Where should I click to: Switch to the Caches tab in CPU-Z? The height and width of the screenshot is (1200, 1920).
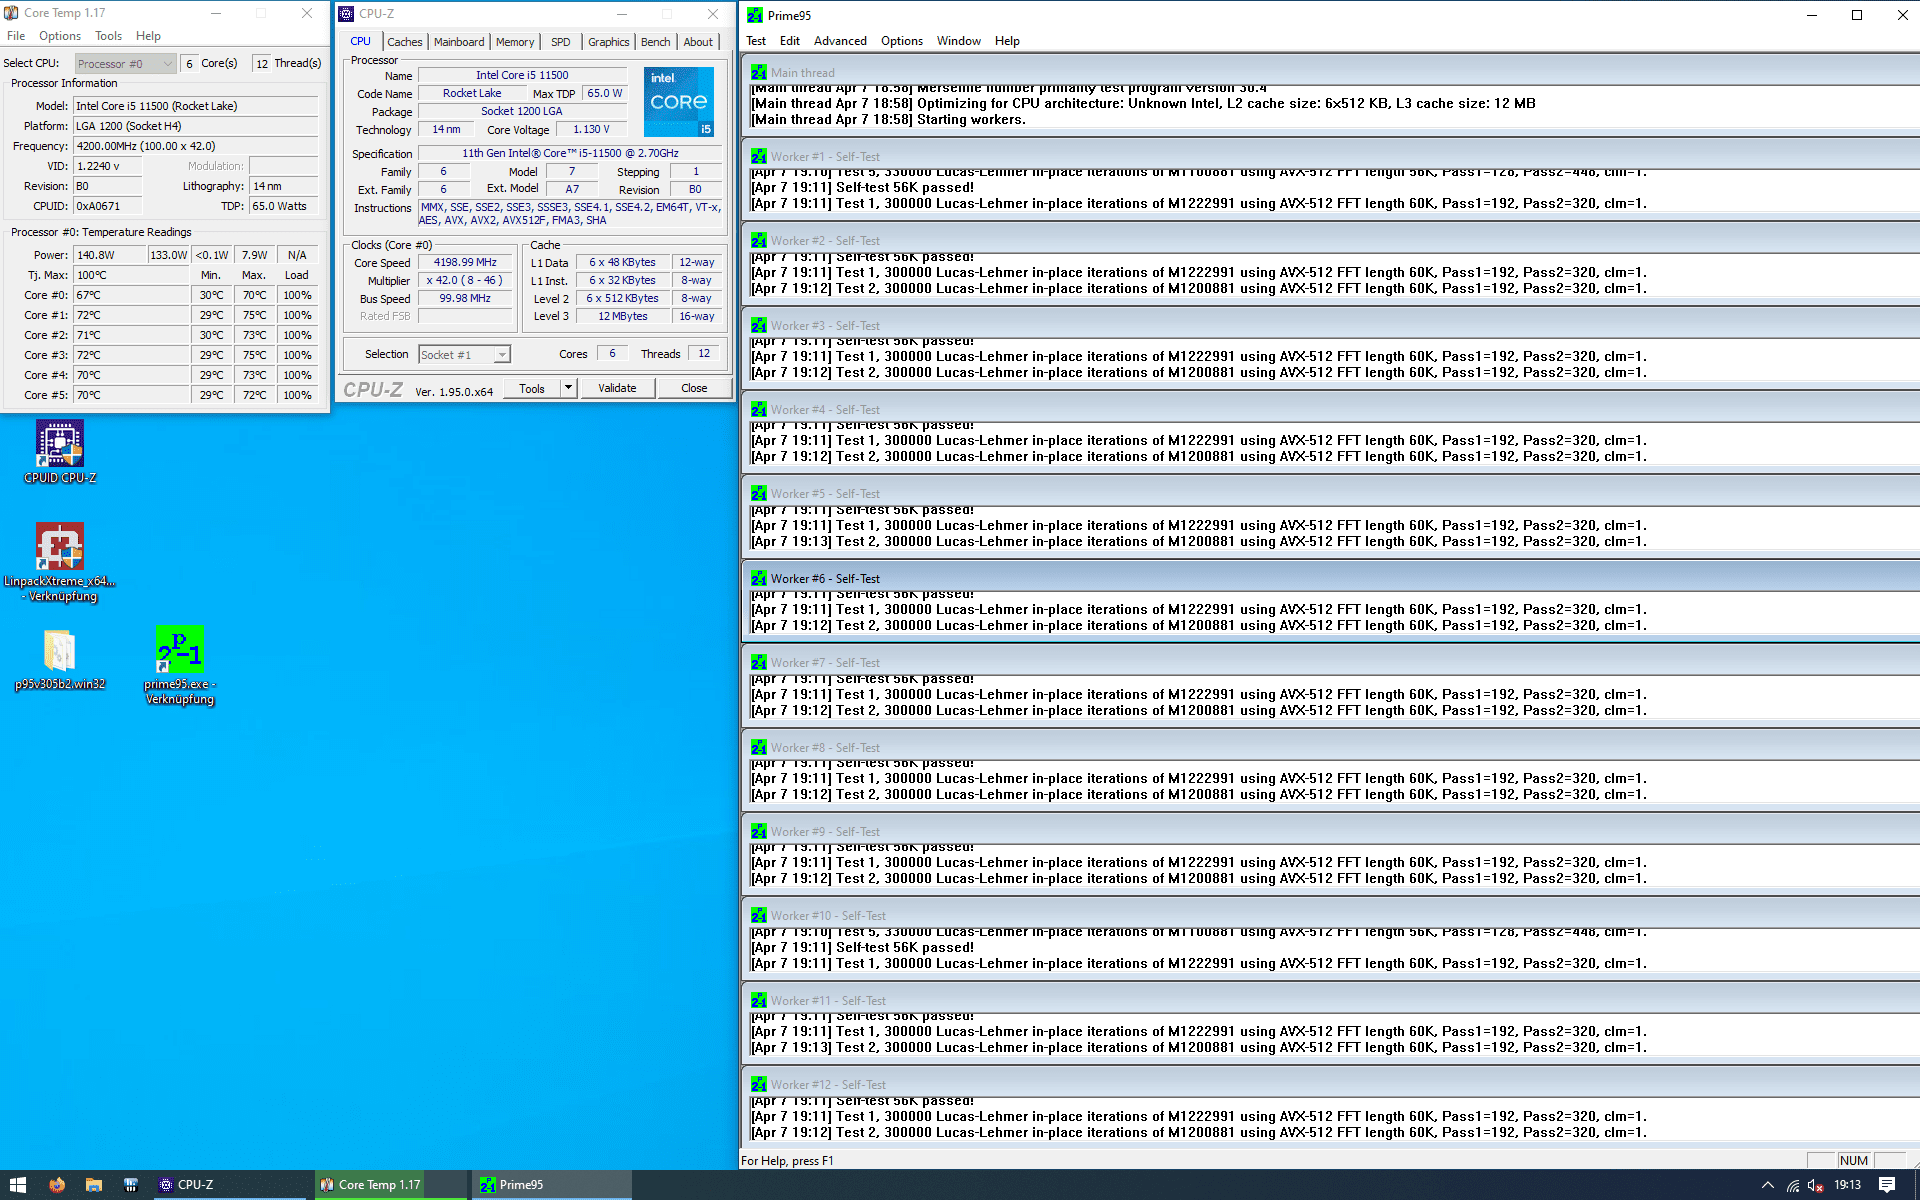click(404, 42)
